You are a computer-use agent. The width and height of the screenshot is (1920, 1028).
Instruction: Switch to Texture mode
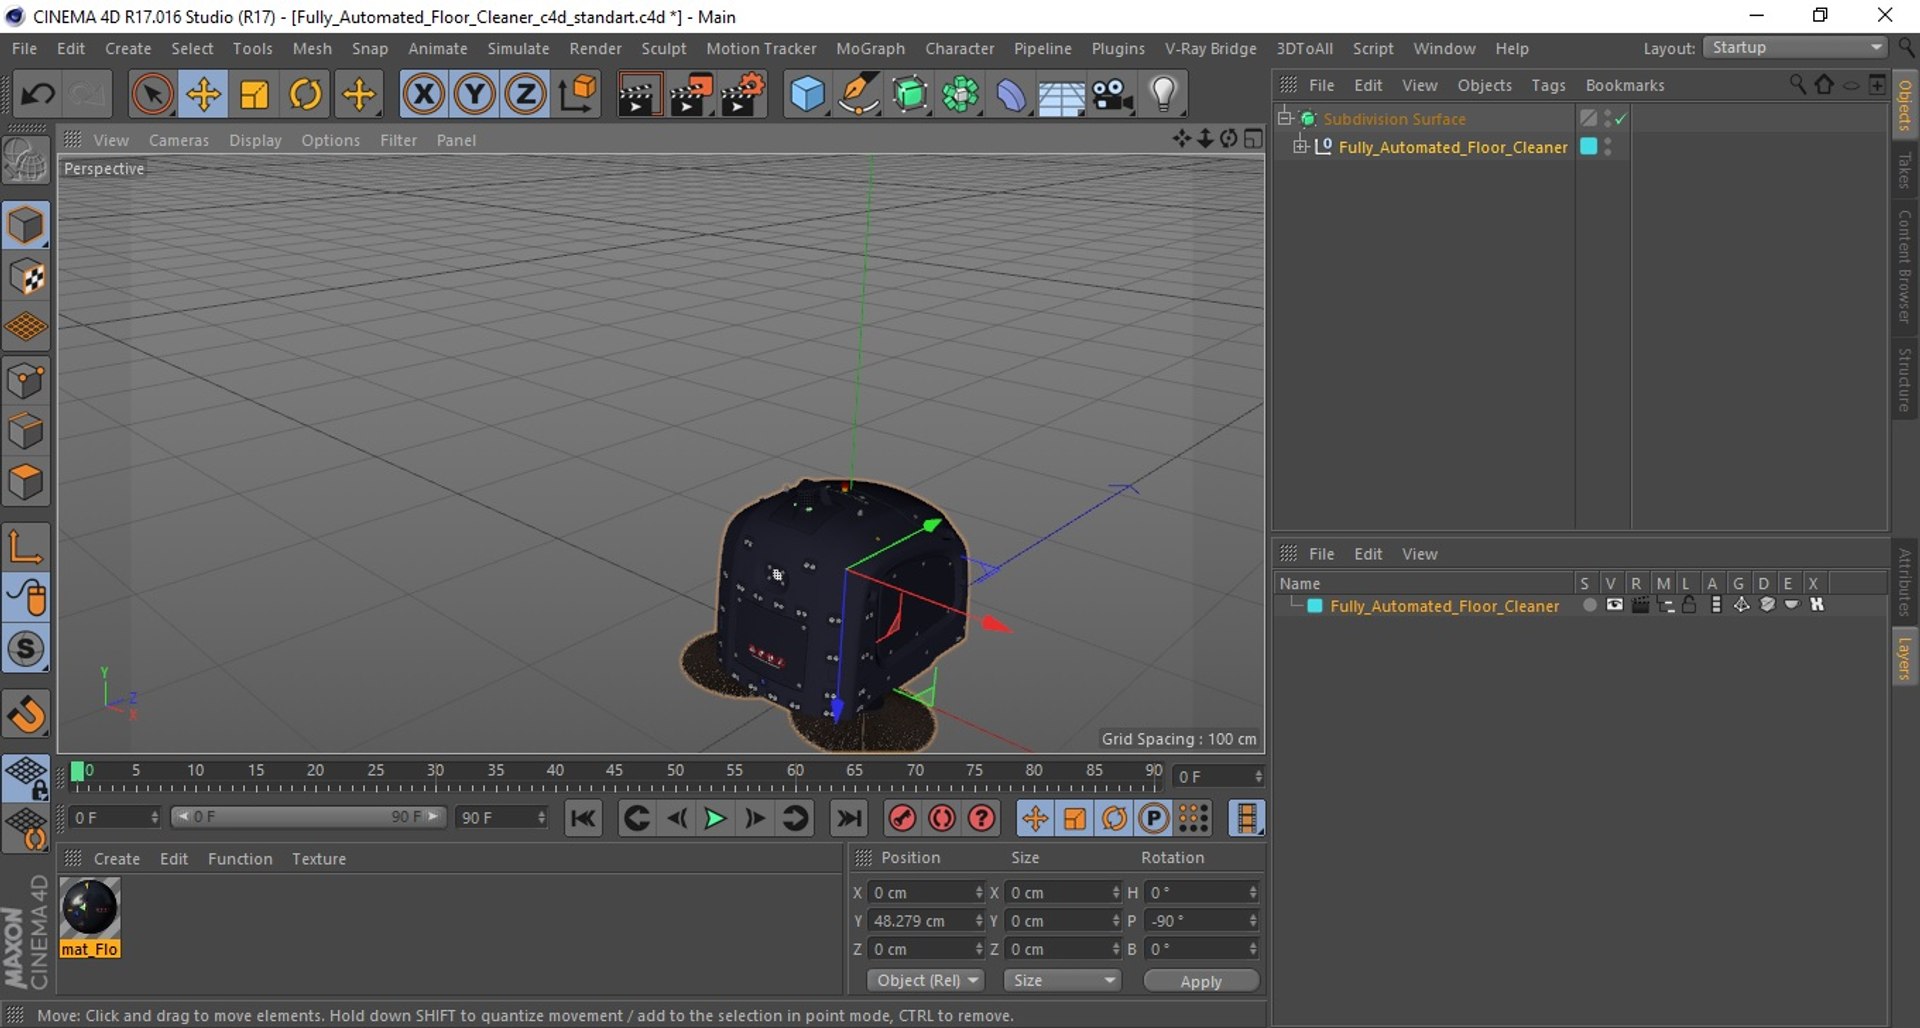[x=26, y=276]
